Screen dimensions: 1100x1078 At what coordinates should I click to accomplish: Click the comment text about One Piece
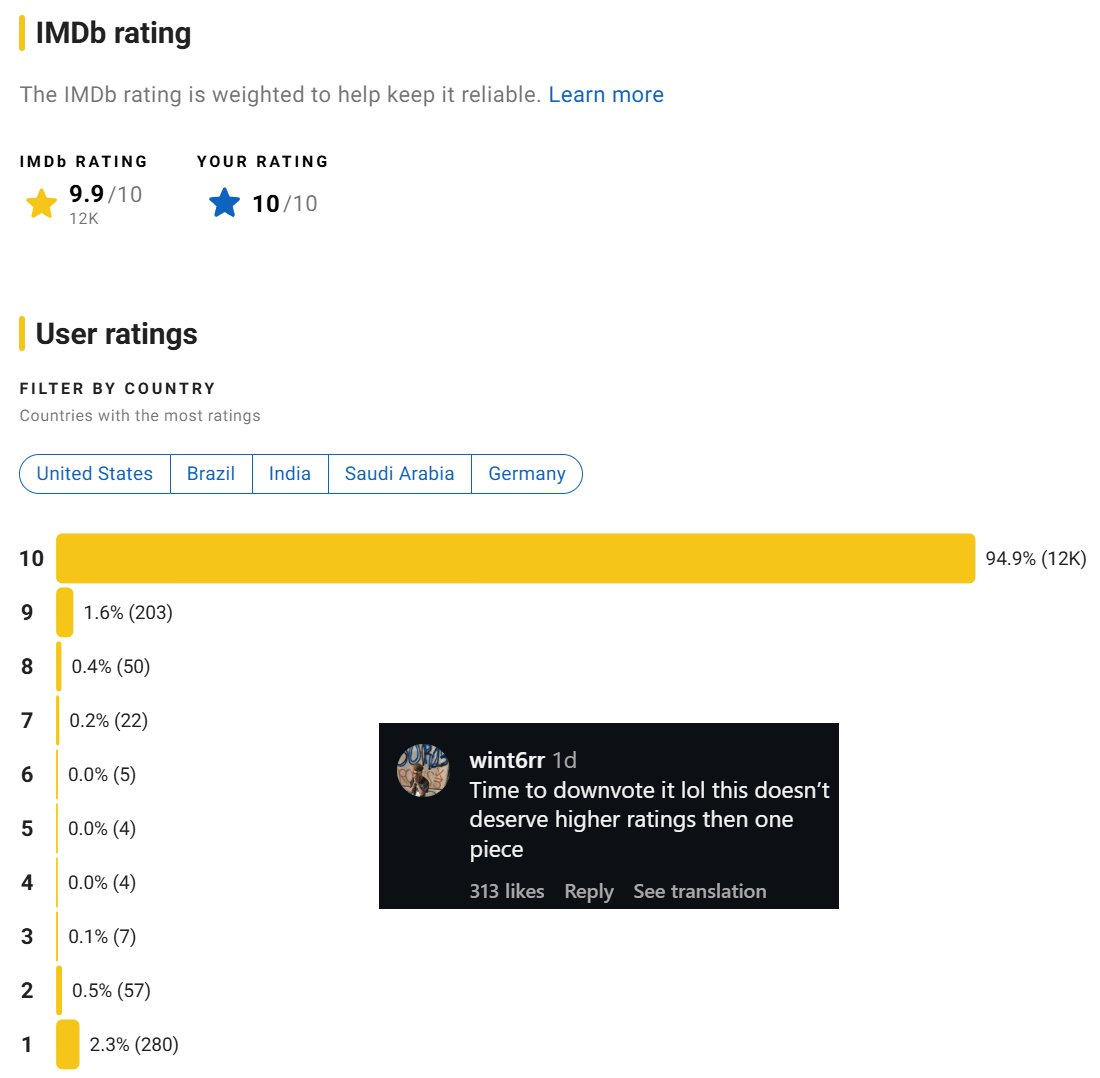[x=649, y=819]
